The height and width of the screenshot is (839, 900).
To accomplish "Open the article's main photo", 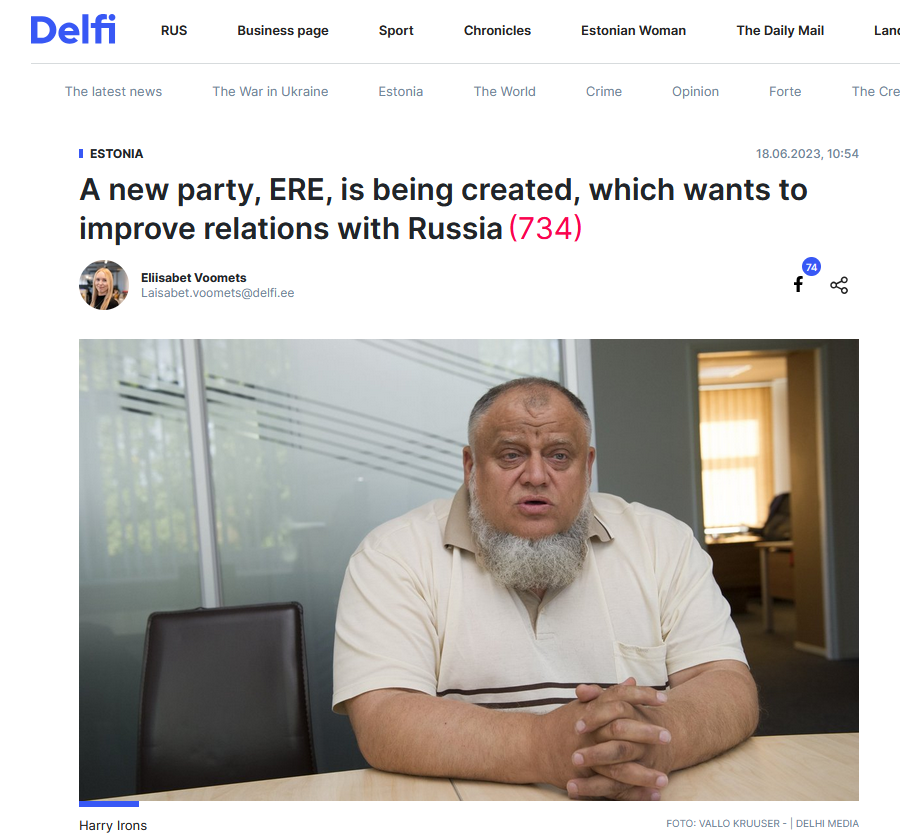I will (469, 570).
